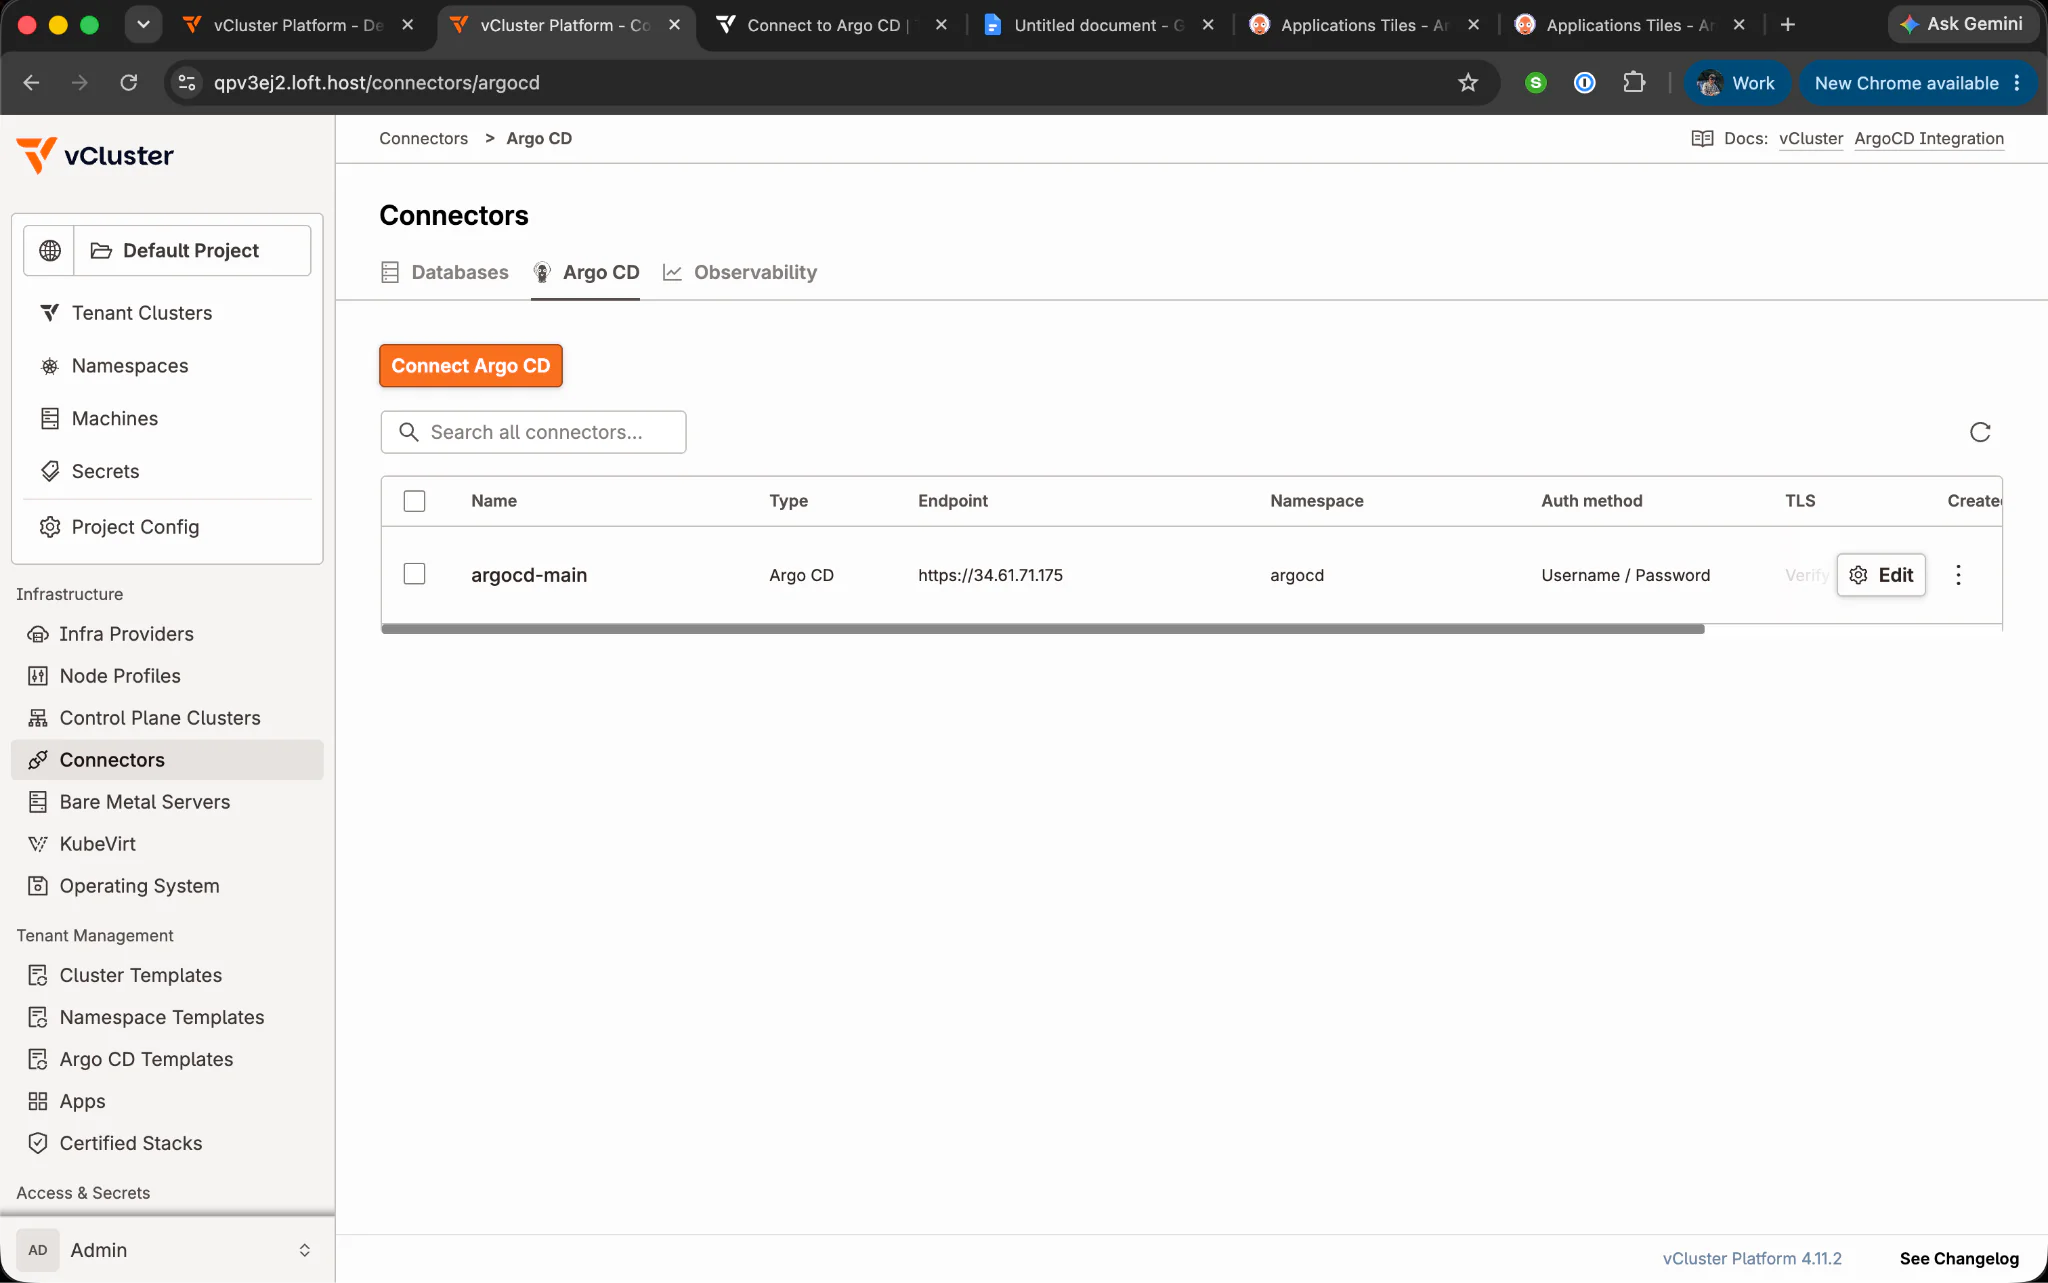Viewport: 2048px width, 1283px height.
Task: Click the globe icon beside Default Project
Action: tap(50, 250)
